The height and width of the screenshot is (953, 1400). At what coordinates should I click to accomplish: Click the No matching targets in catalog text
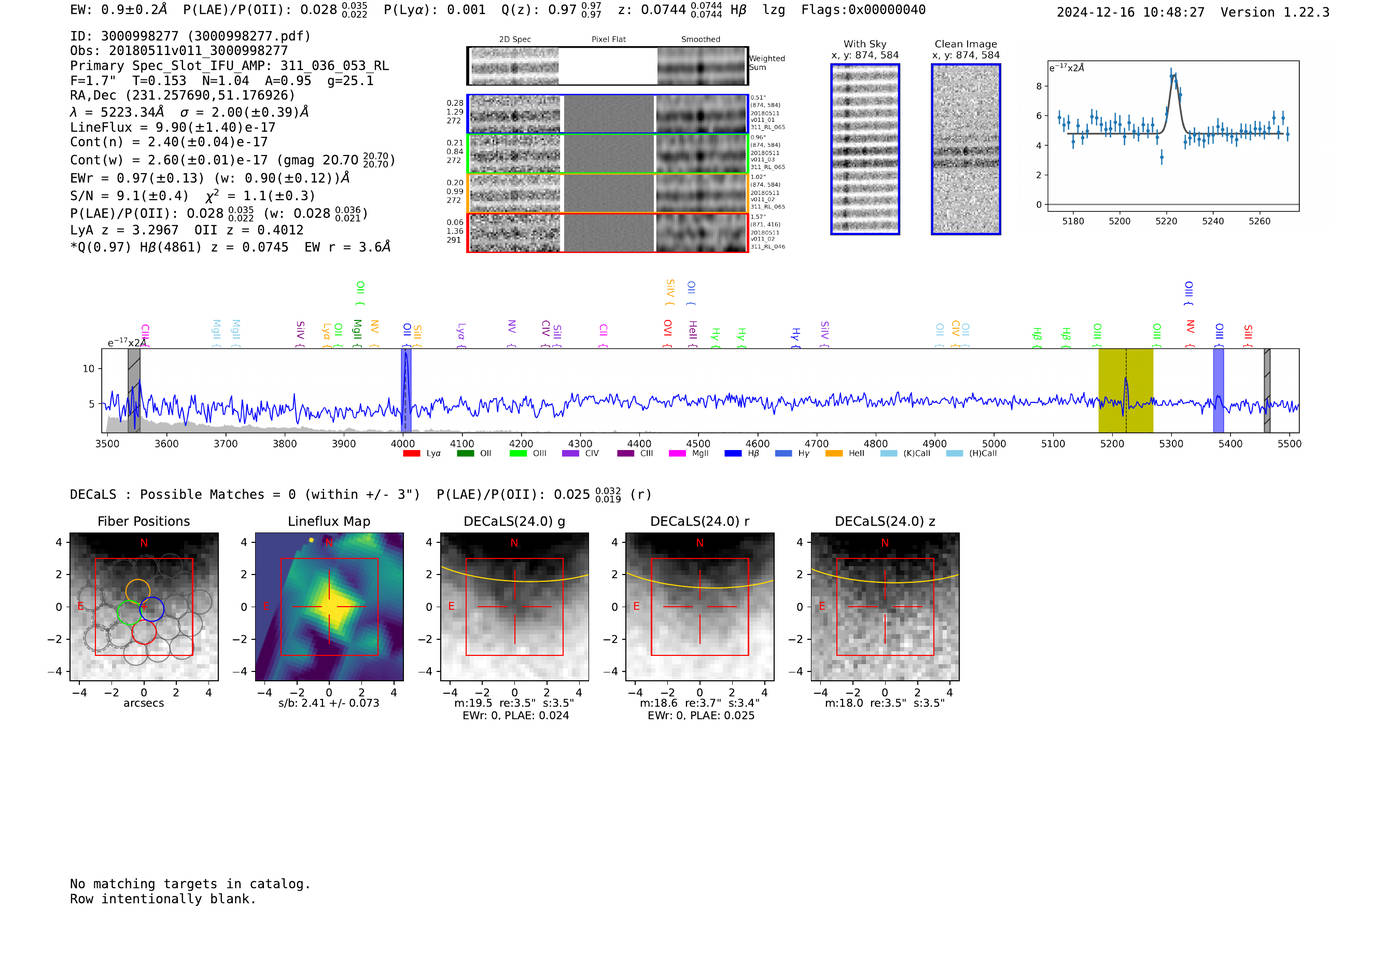(x=190, y=884)
